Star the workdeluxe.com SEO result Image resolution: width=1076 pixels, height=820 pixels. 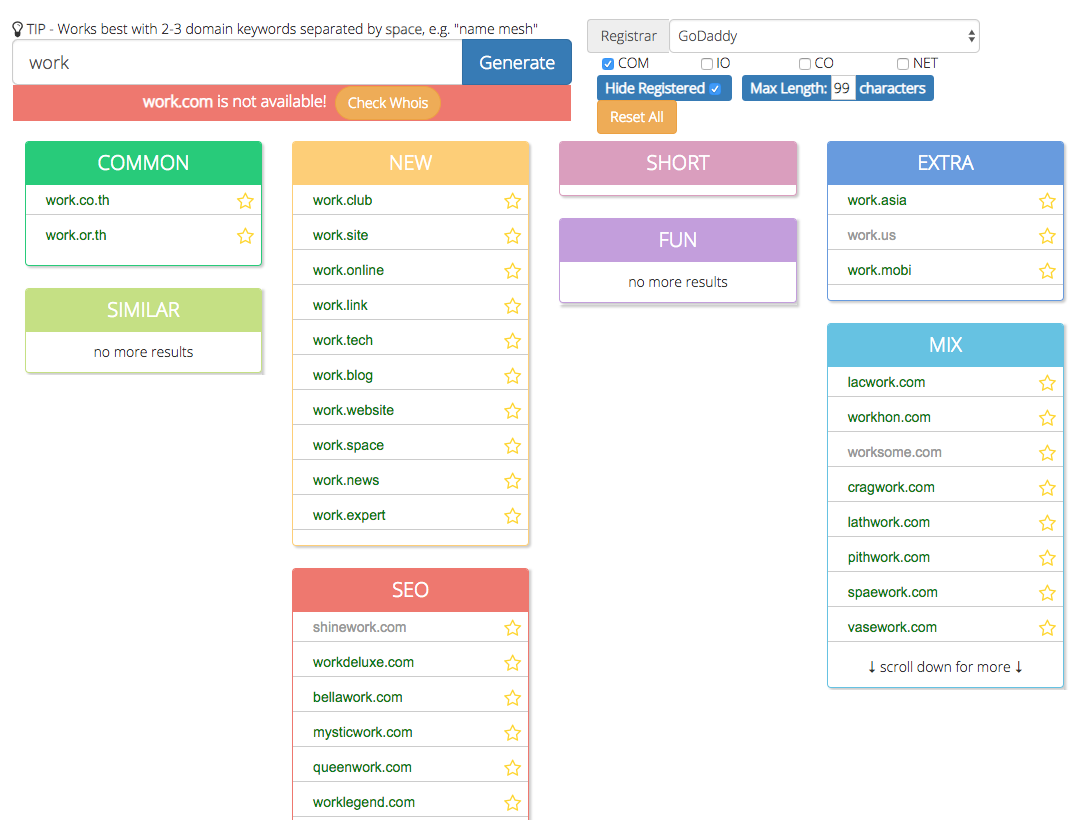point(512,663)
